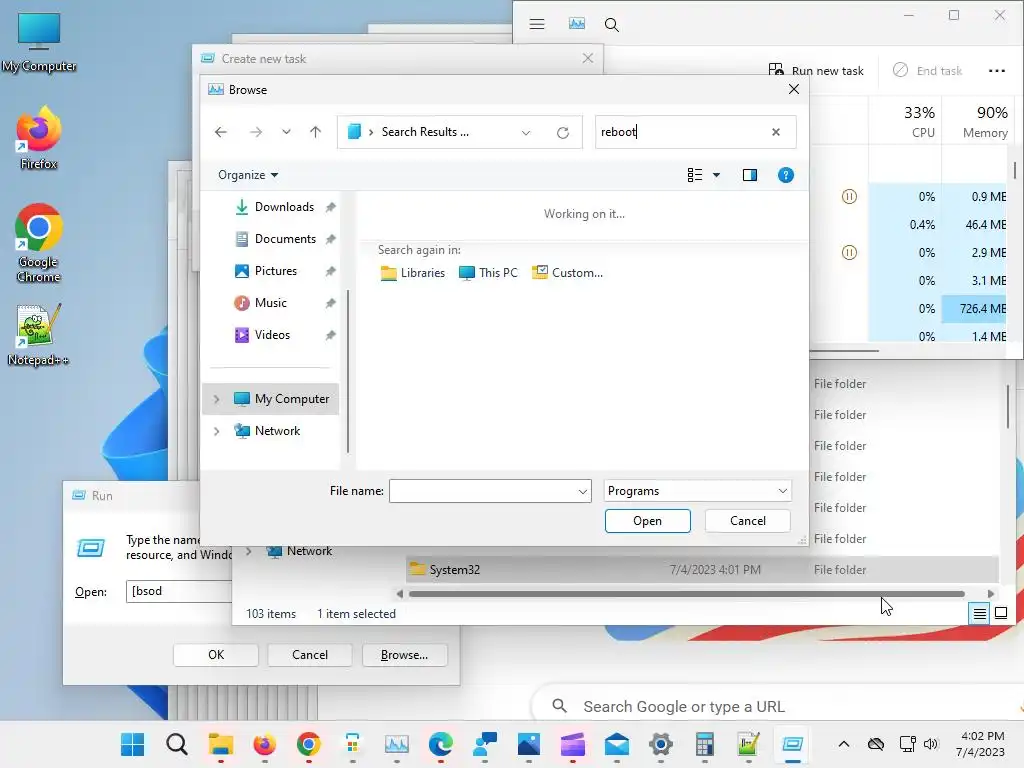1024x768 pixels.
Task: Search again in Libraries
Action: pyautogui.click(x=413, y=273)
